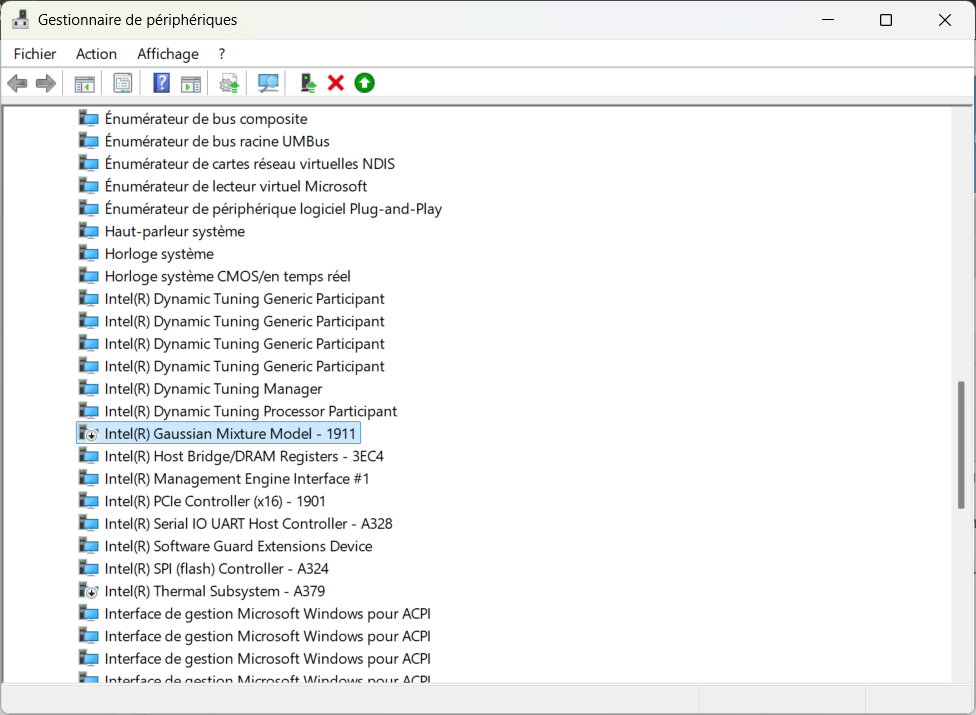Select Énumérateur de bus composite
Image resolution: width=976 pixels, height=715 pixels.
pos(206,119)
